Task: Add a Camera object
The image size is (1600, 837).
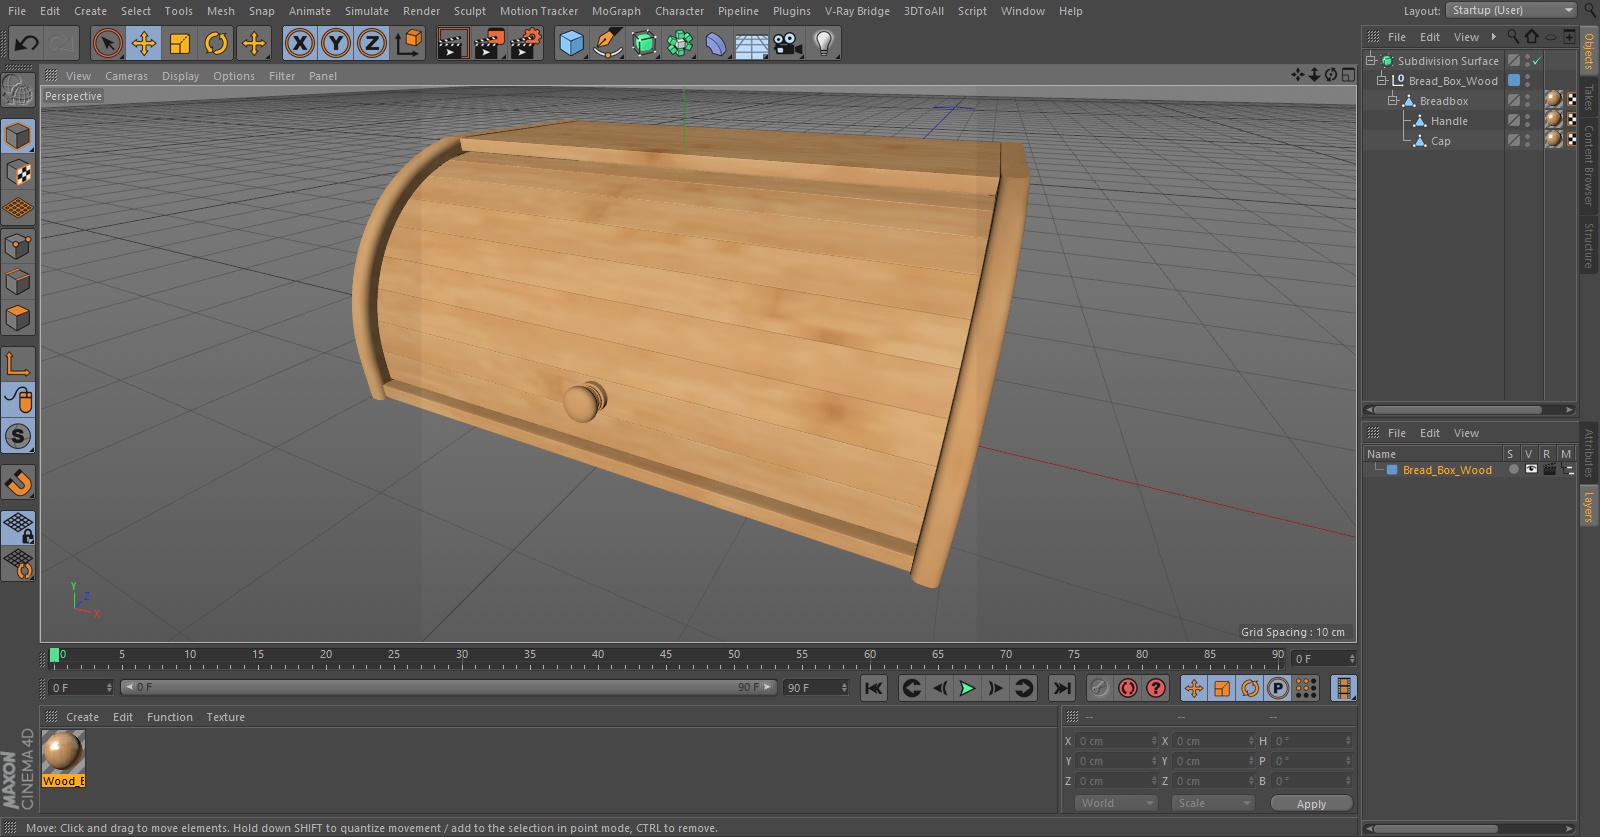Action: (788, 43)
